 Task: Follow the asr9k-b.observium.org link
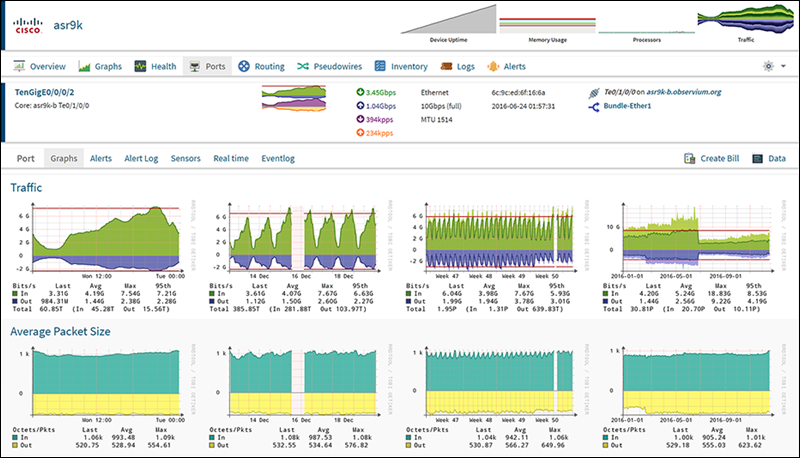pos(684,92)
